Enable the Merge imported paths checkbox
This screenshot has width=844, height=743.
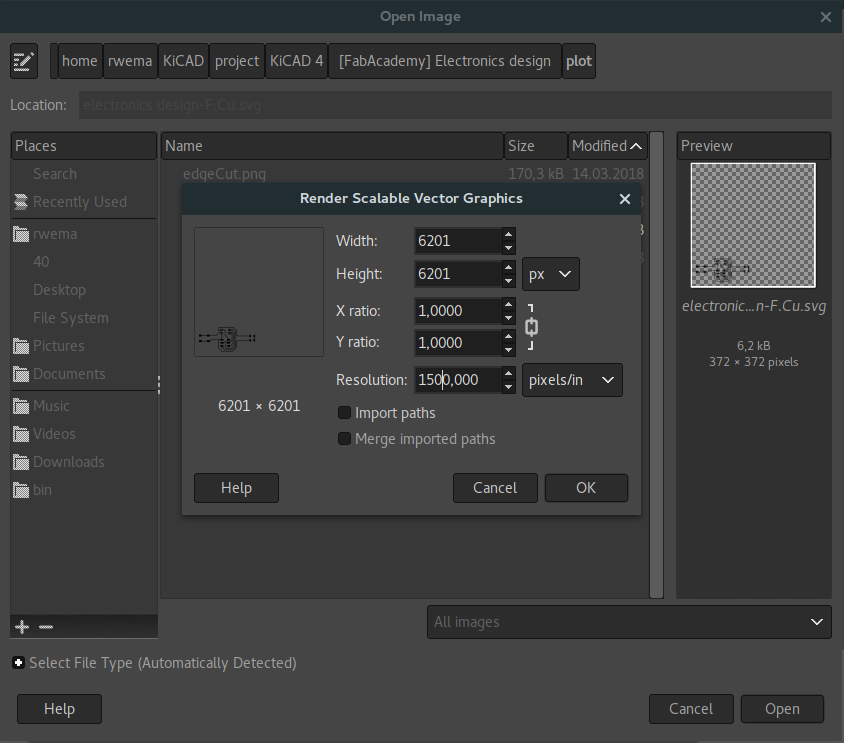(x=344, y=439)
